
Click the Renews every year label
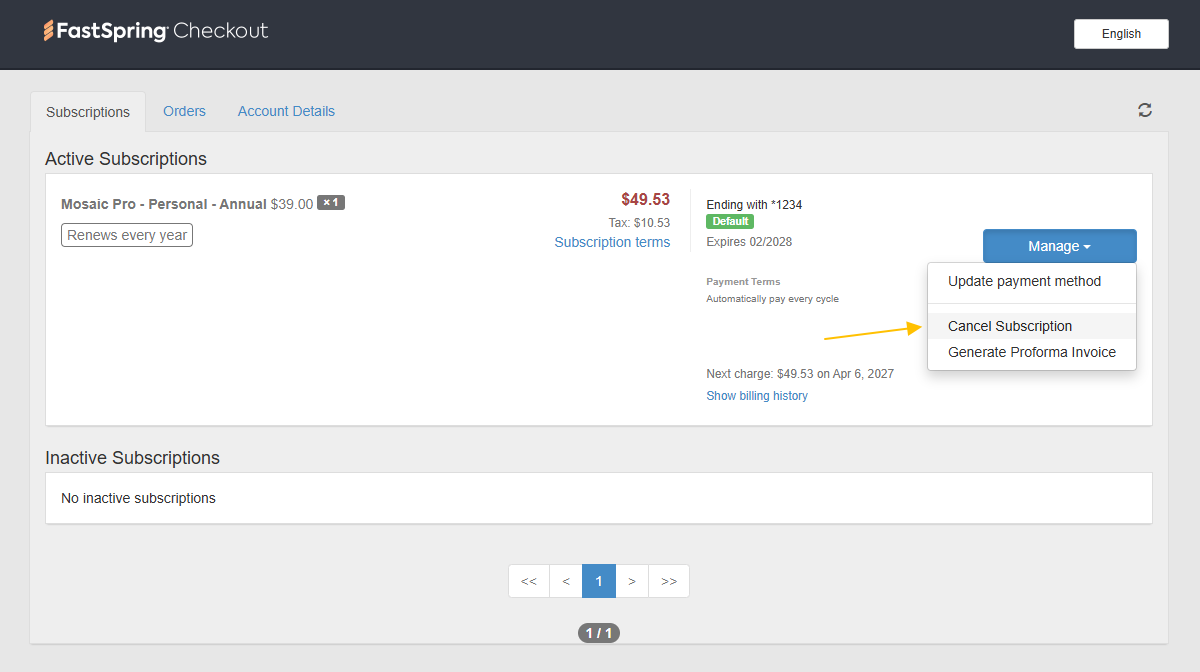click(127, 235)
